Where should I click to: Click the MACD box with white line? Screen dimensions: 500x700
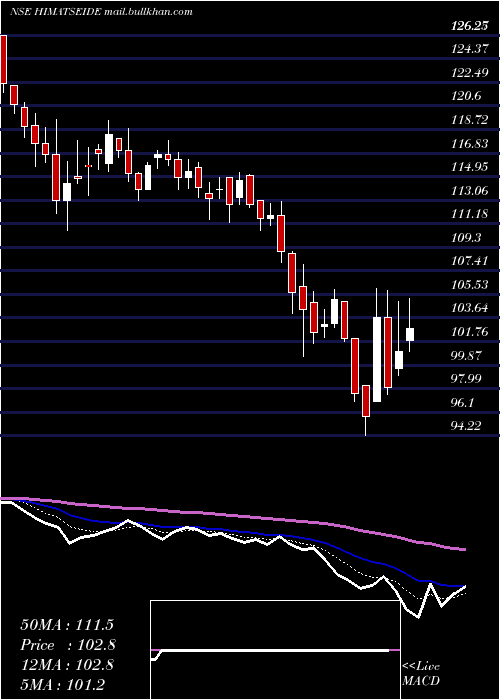275,650
